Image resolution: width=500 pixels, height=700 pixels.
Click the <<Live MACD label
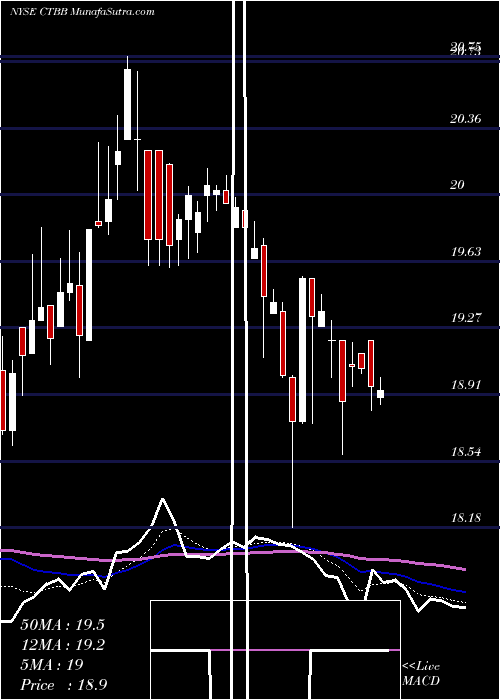[x=421, y=673]
